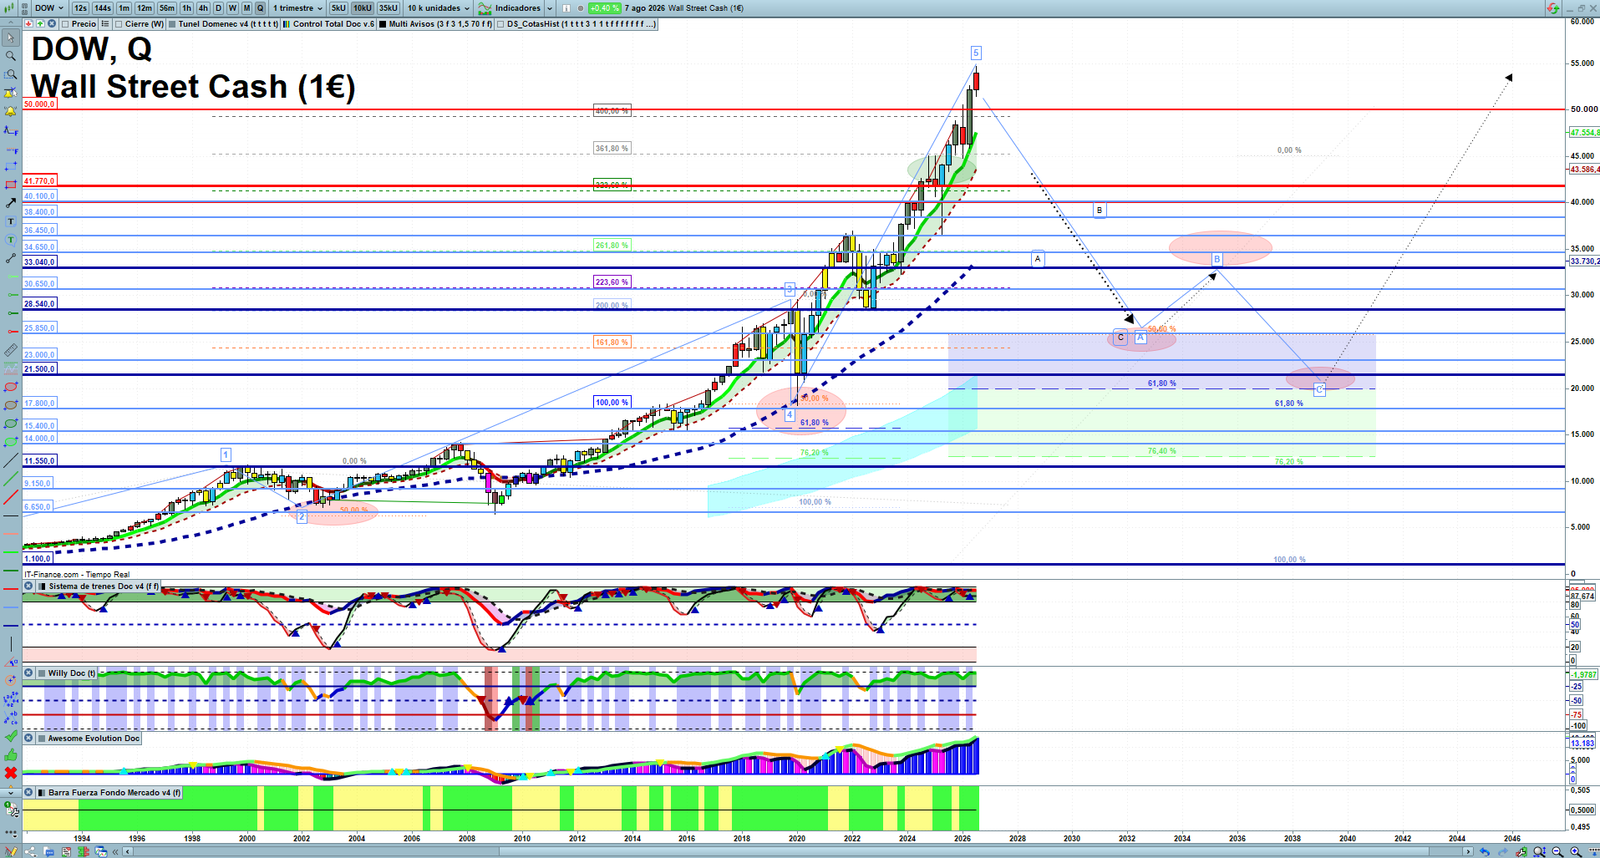Toggle Tunel Domenec v4 indicator swatch
Viewport: 1600px width, 858px height.
pyautogui.click(x=172, y=24)
